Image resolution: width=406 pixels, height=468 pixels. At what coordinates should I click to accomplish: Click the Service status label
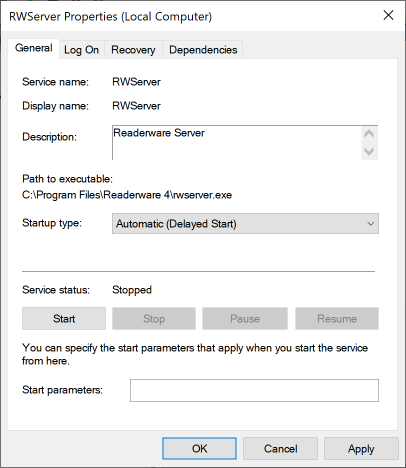56,290
